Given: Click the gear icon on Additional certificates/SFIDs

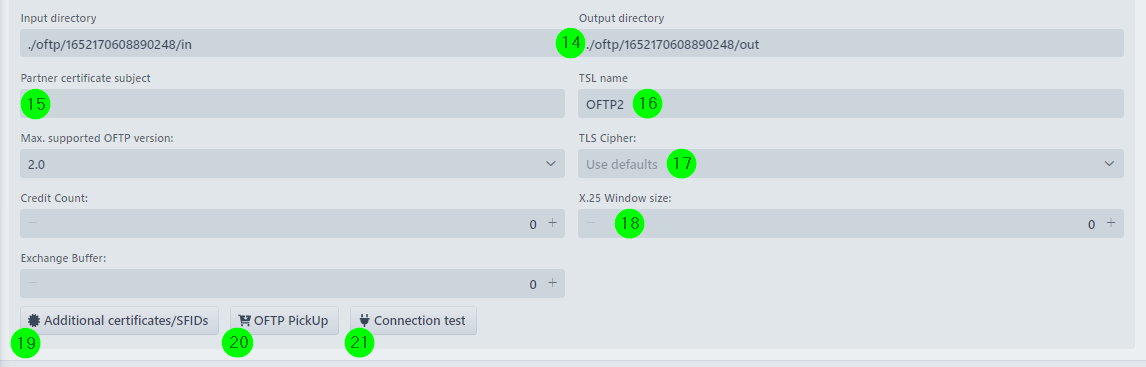Looking at the screenshot, I should 34,320.
